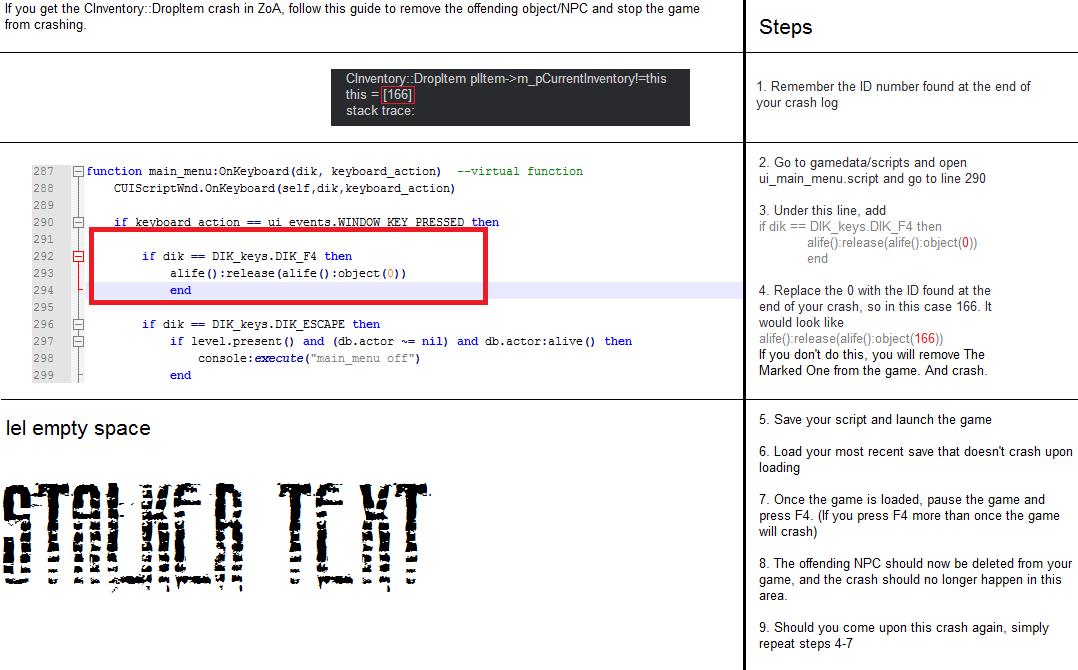Click line number 299 in the gutter
This screenshot has height=670, width=1078.
(x=43, y=375)
